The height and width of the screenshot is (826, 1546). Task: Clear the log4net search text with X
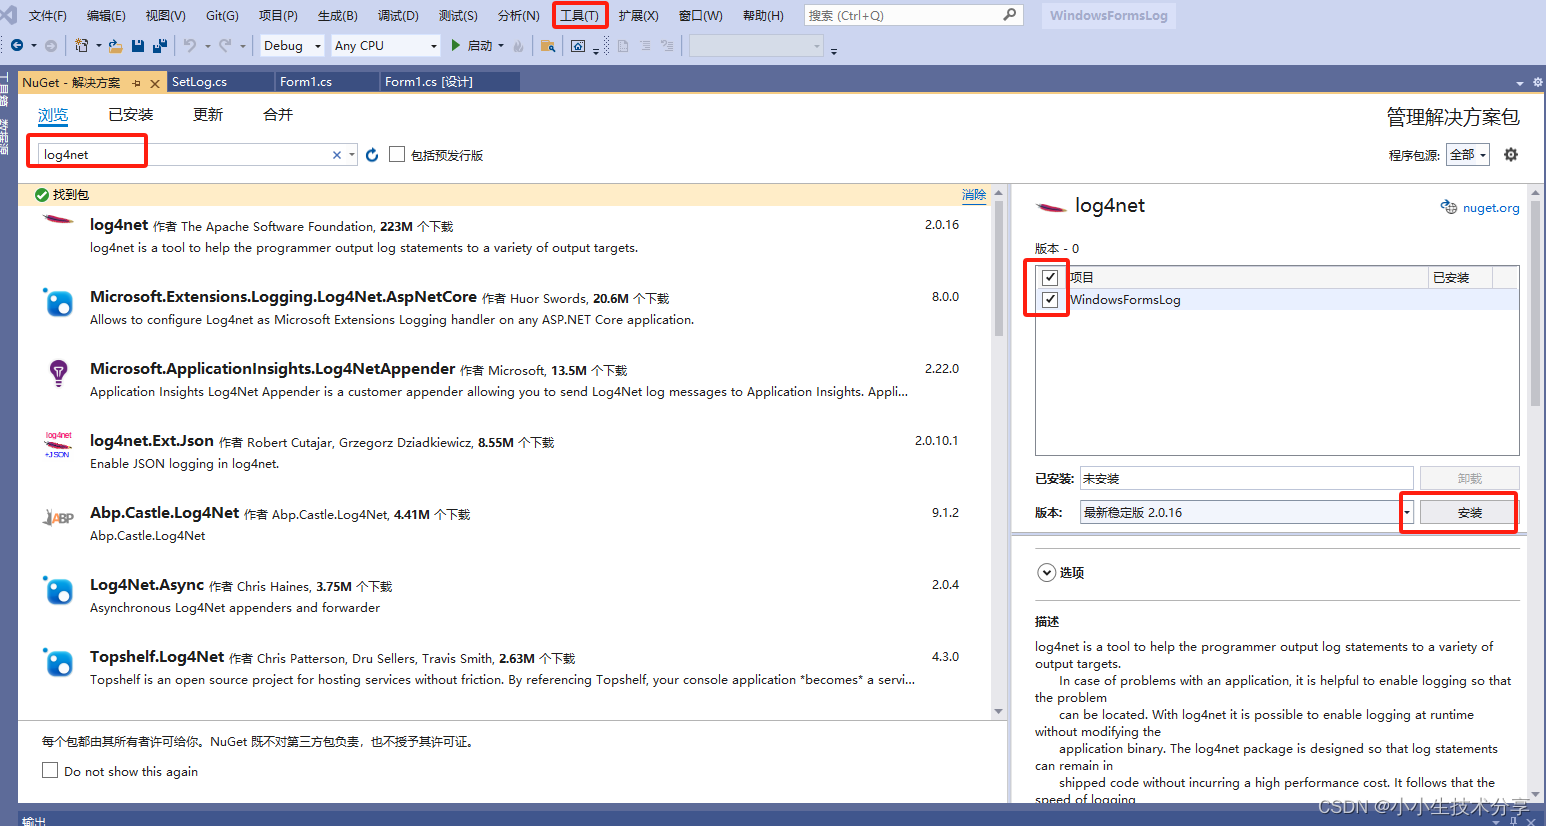337,155
